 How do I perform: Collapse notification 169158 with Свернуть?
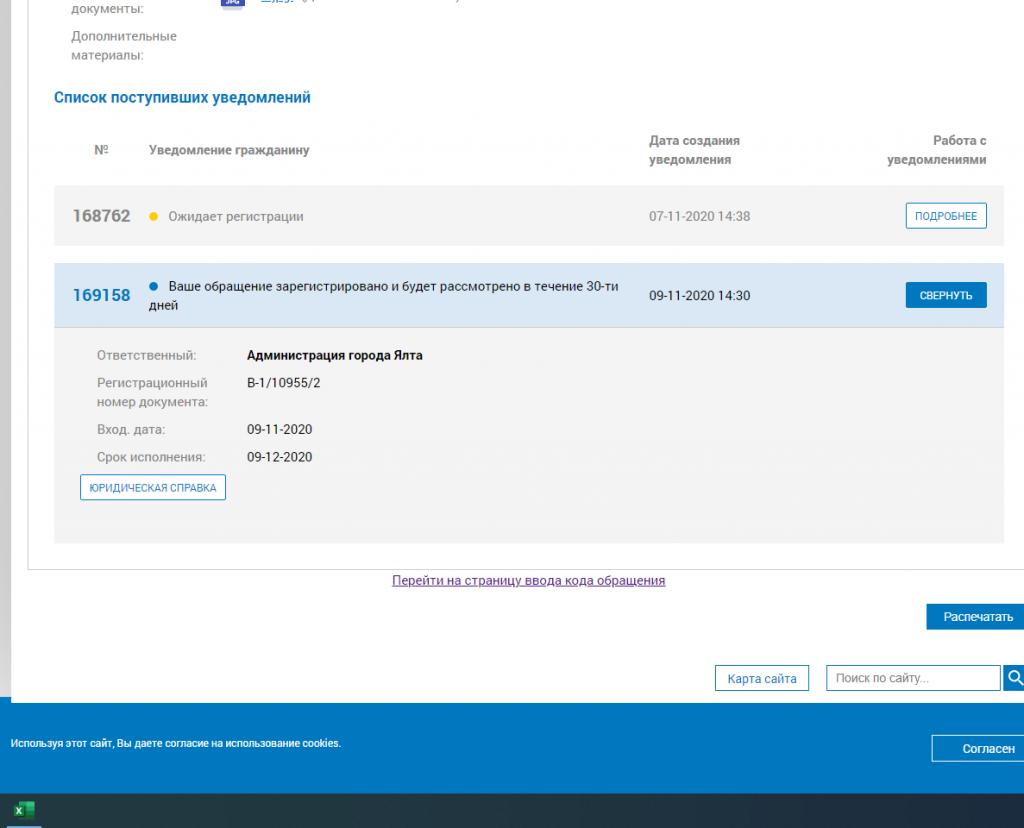pos(945,295)
